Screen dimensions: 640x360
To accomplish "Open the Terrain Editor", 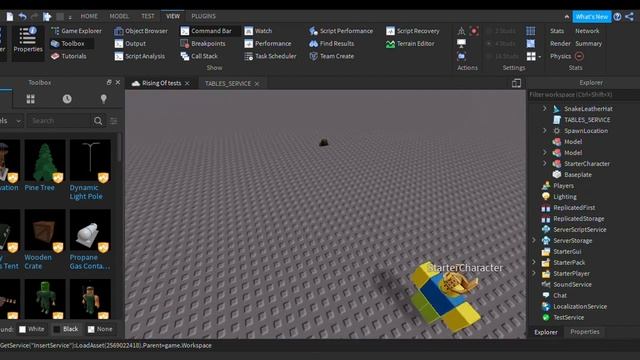I will tap(410, 43).
